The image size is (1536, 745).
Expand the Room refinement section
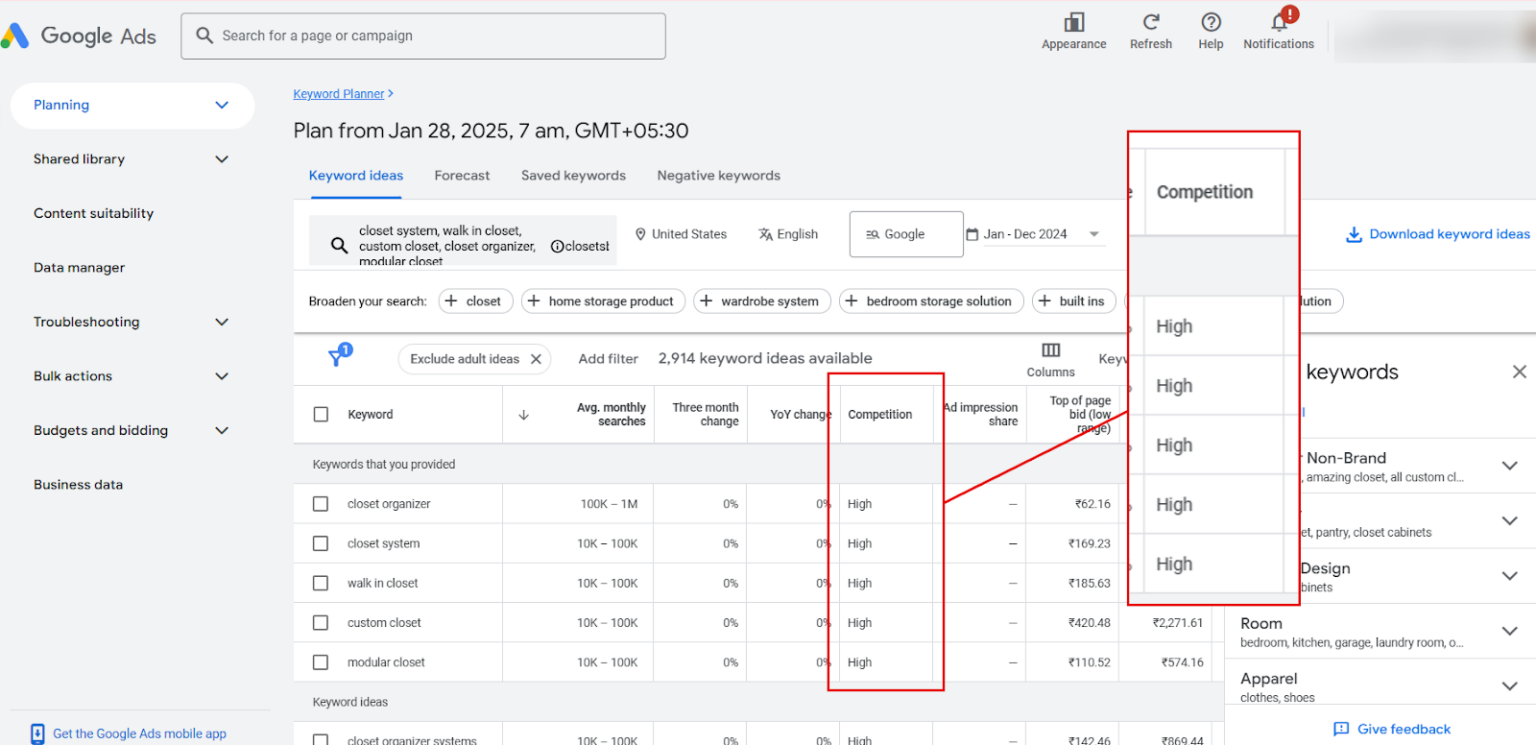click(x=1510, y=632)
